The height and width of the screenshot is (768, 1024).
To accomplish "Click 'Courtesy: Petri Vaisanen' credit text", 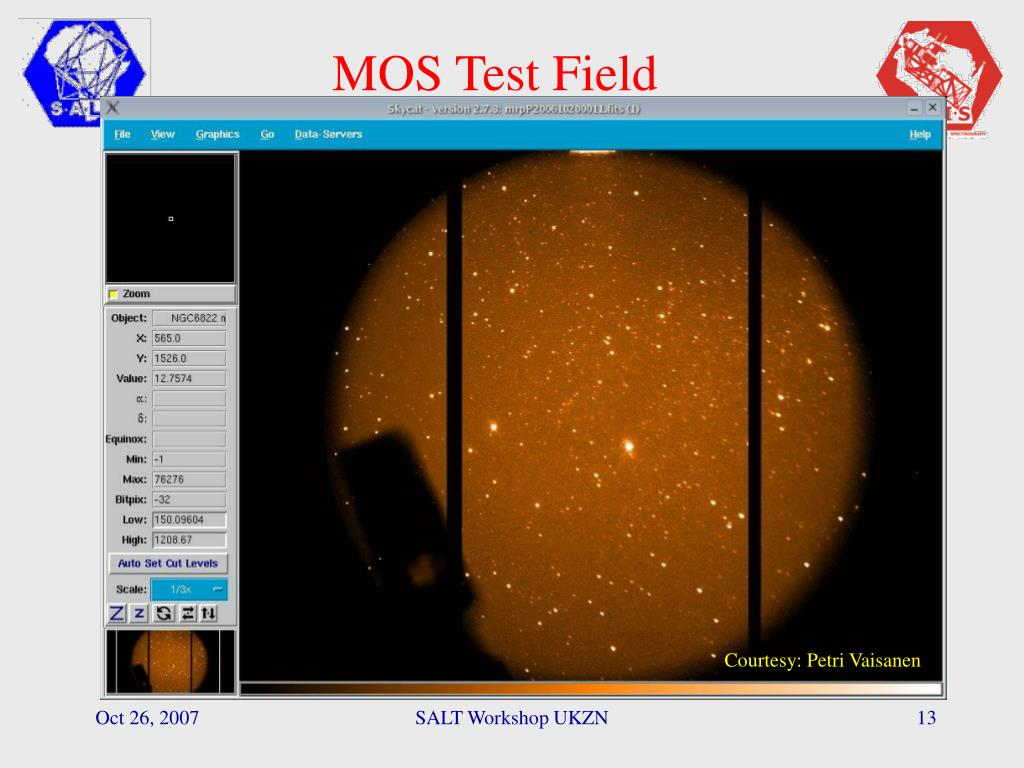I will pos(822,660).
